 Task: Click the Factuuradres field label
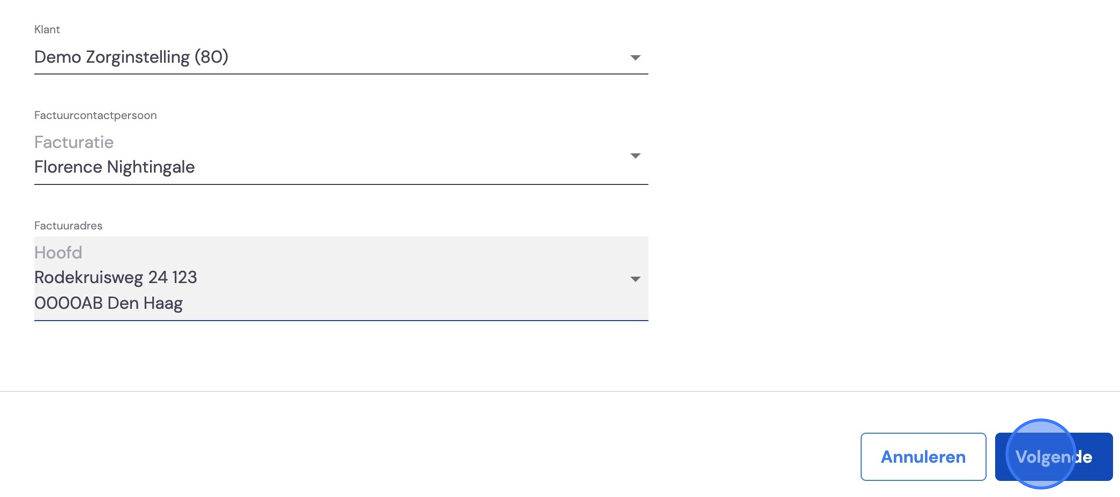pos(69,226)
